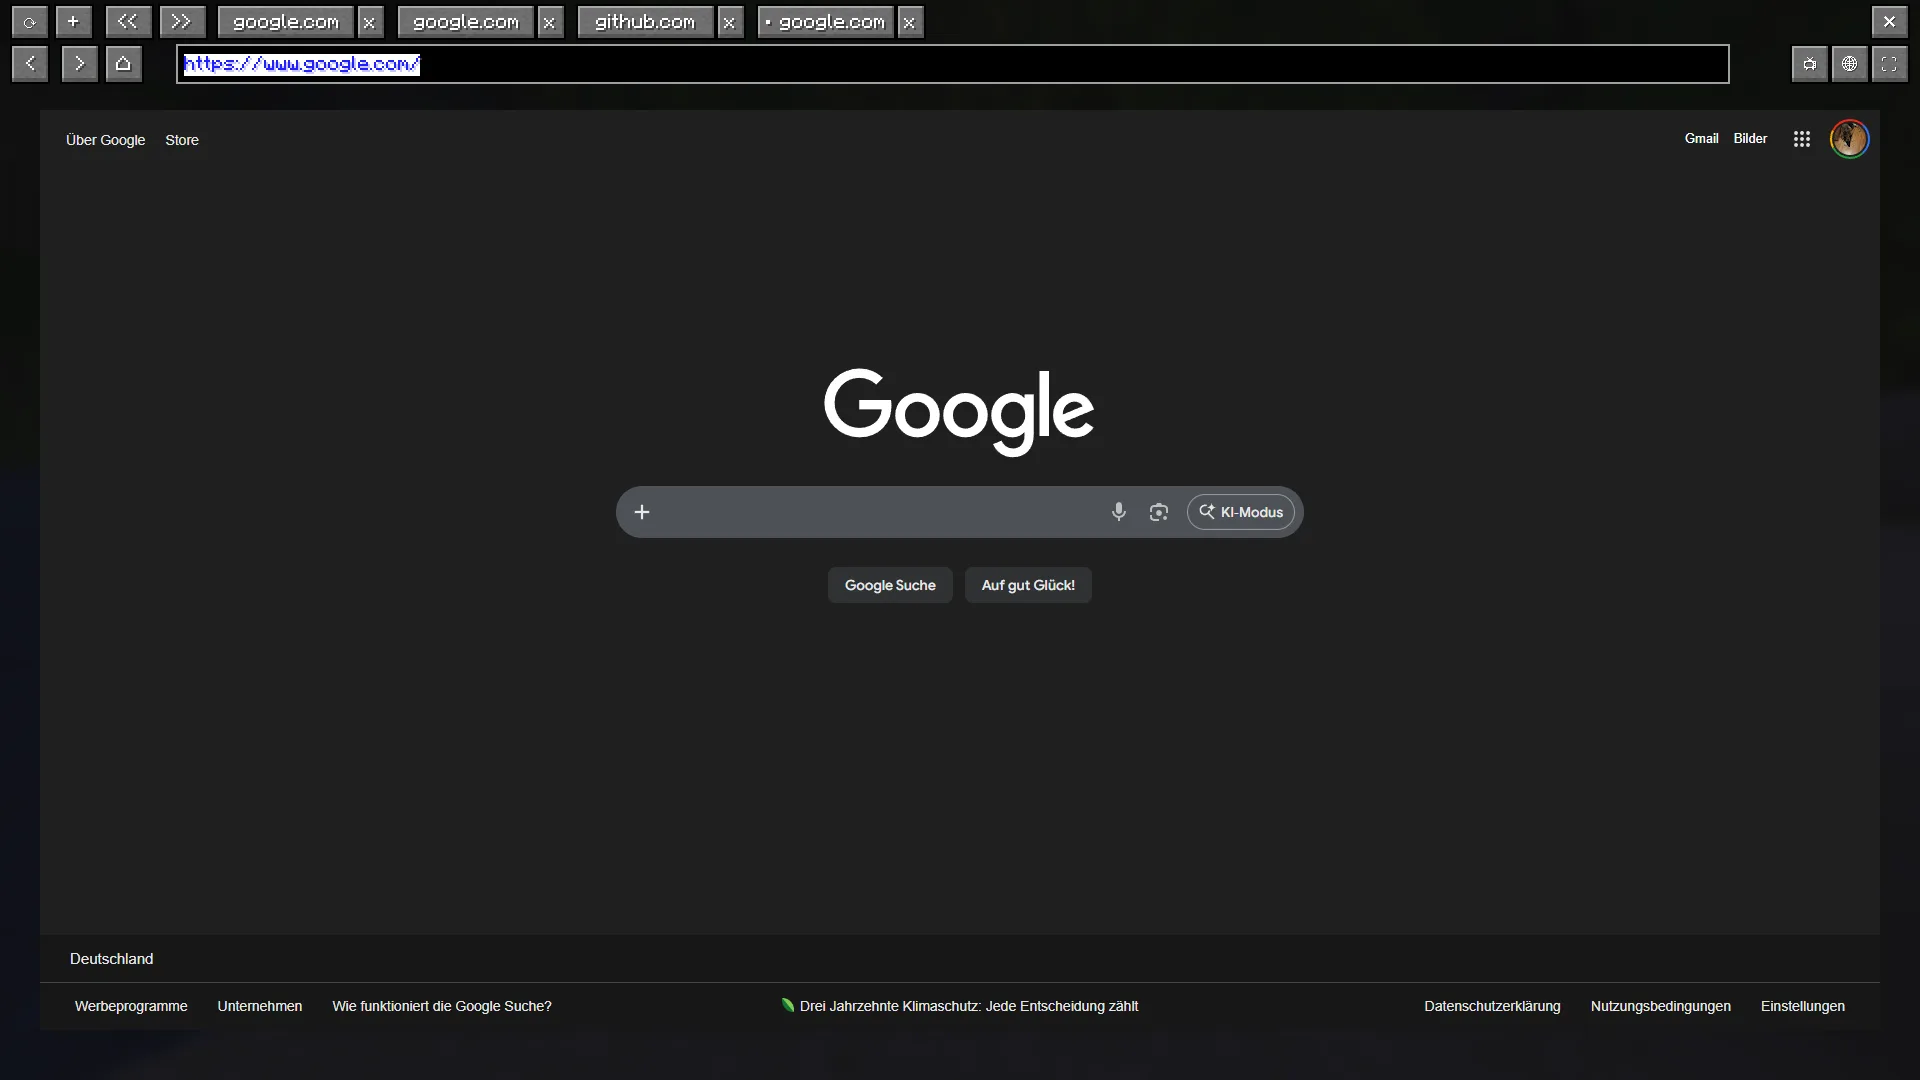Image resolution: width=1920 pixels, height=1080 pixels.
Task: Open the Bilder link
Action: click(x=1750, y=138)
